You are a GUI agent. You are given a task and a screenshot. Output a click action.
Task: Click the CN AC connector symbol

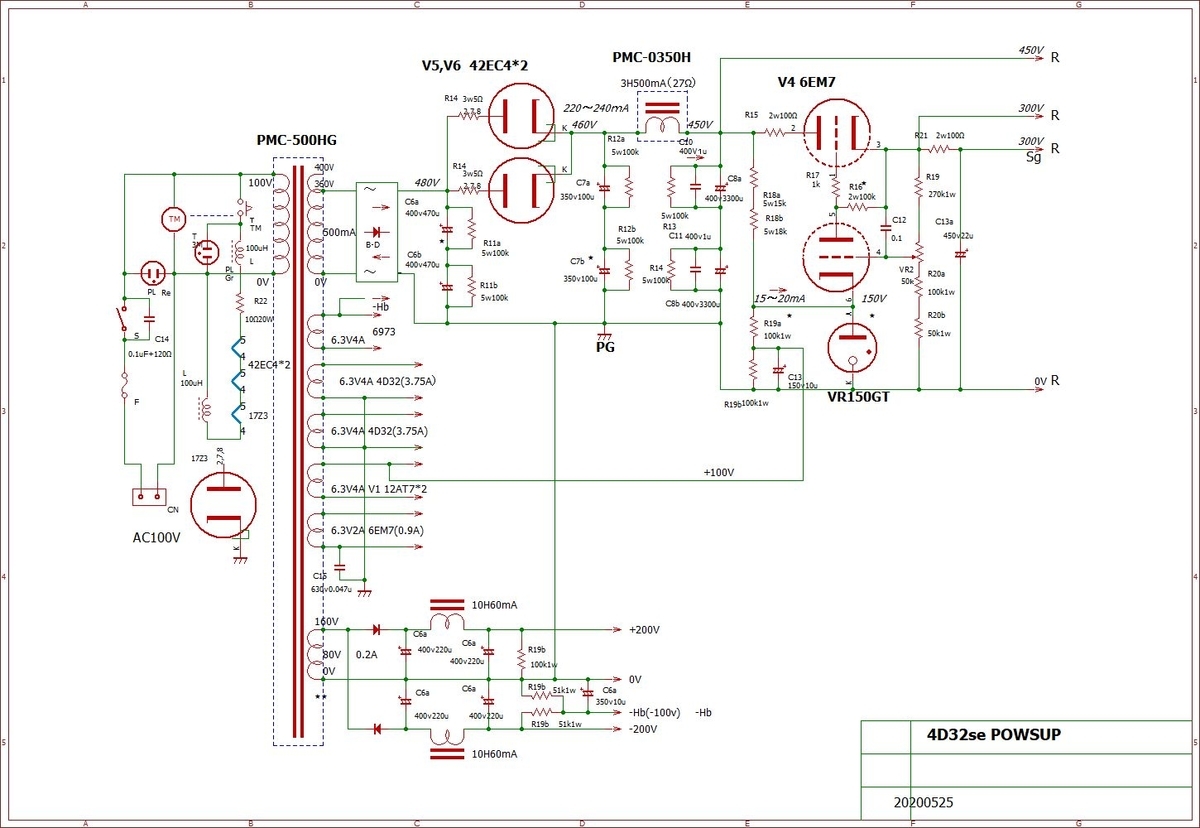pos(149,496)
